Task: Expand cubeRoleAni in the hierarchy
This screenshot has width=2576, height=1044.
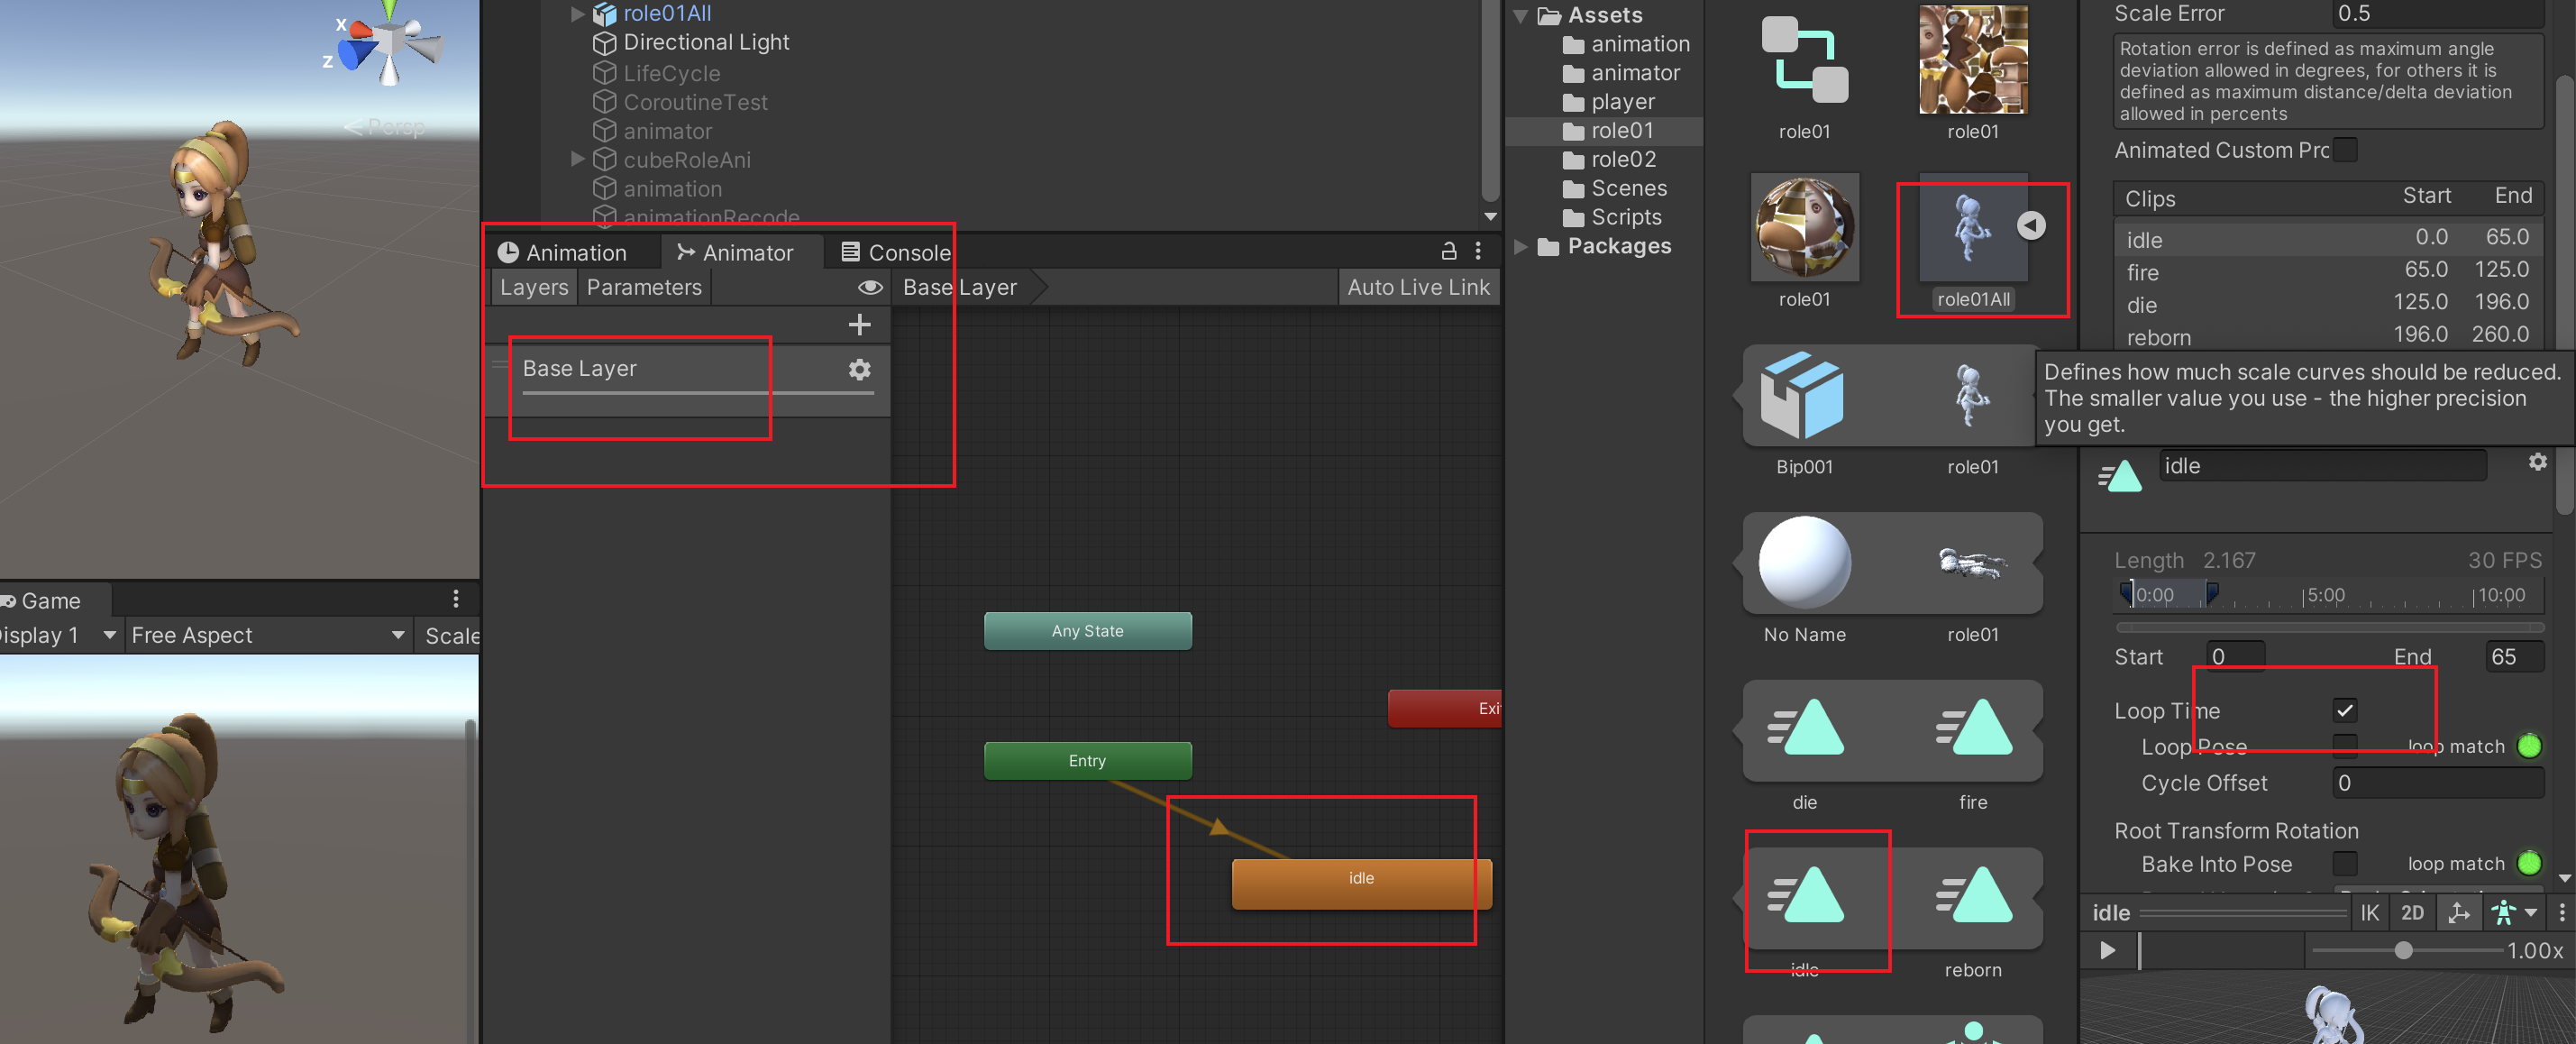Action: (x=577, y=159)
